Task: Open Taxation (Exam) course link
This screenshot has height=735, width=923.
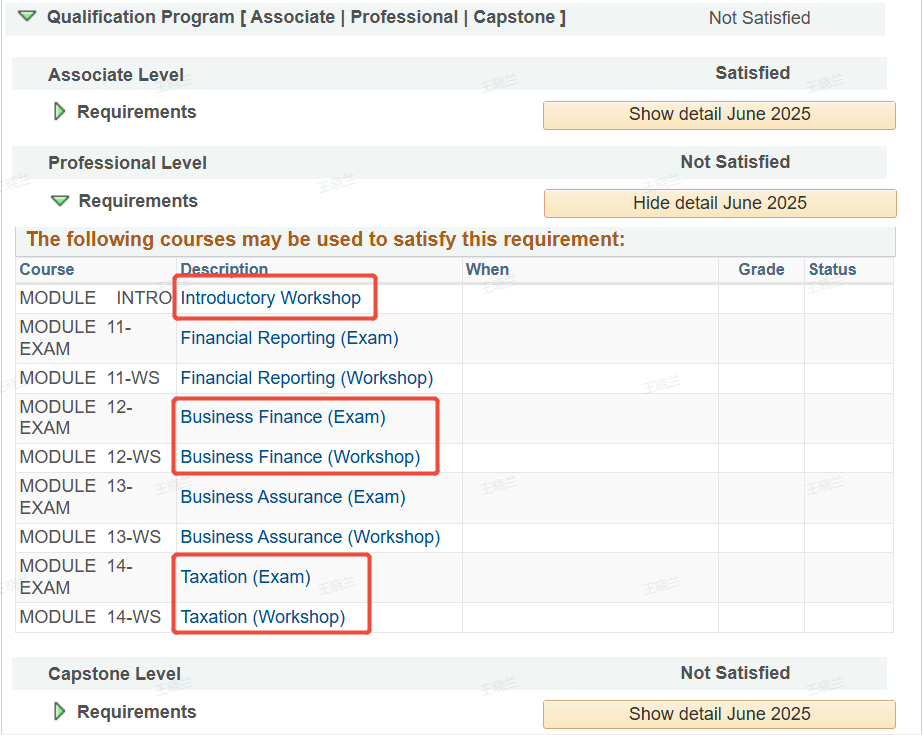Action: (245, 577)
